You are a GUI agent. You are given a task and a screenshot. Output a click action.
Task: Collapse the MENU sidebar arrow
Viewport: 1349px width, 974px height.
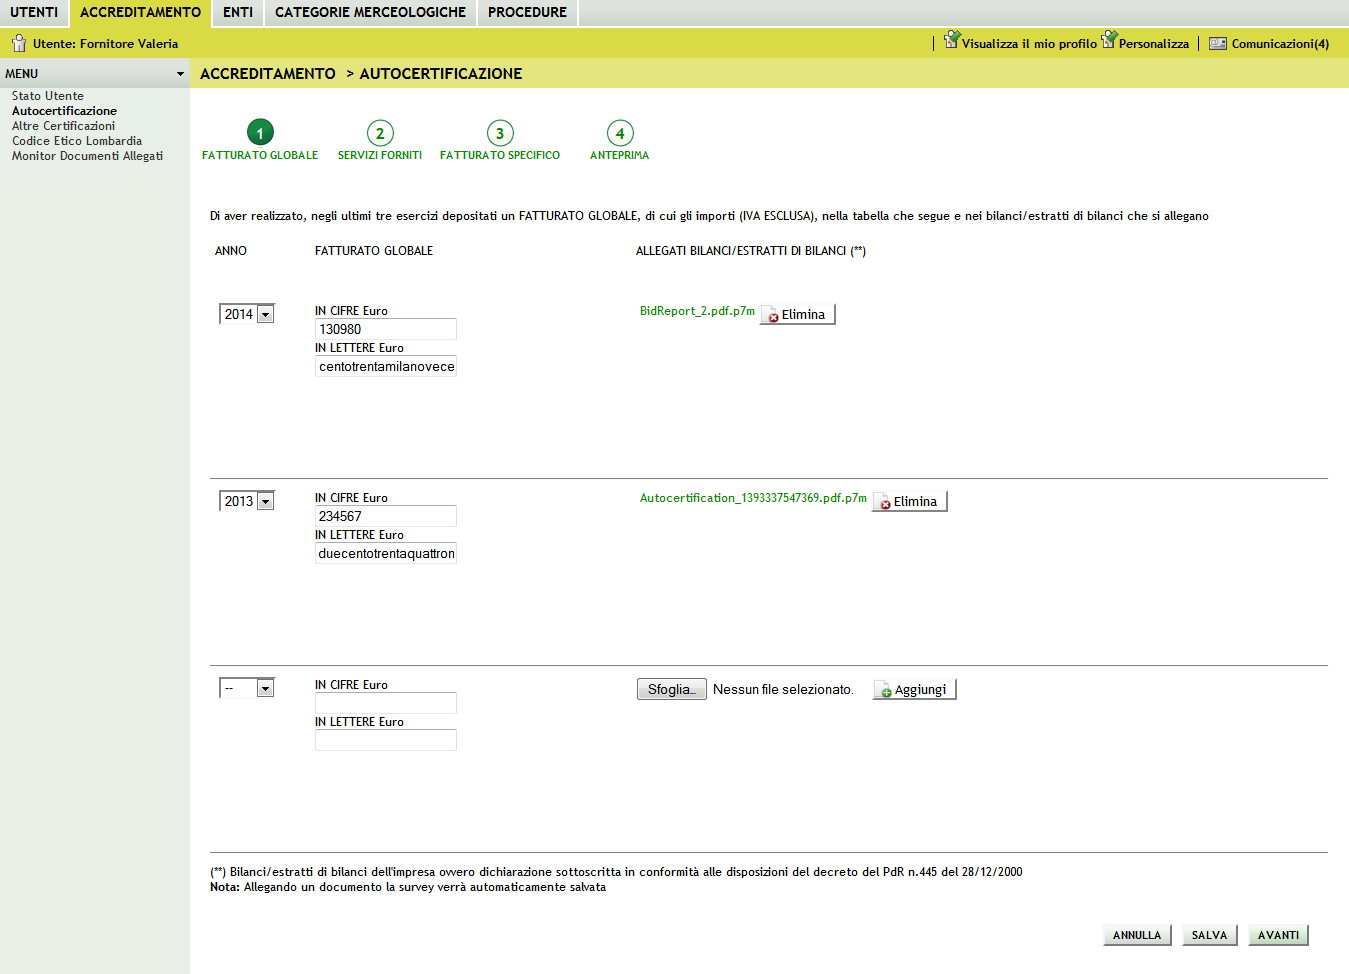point(180,74)
